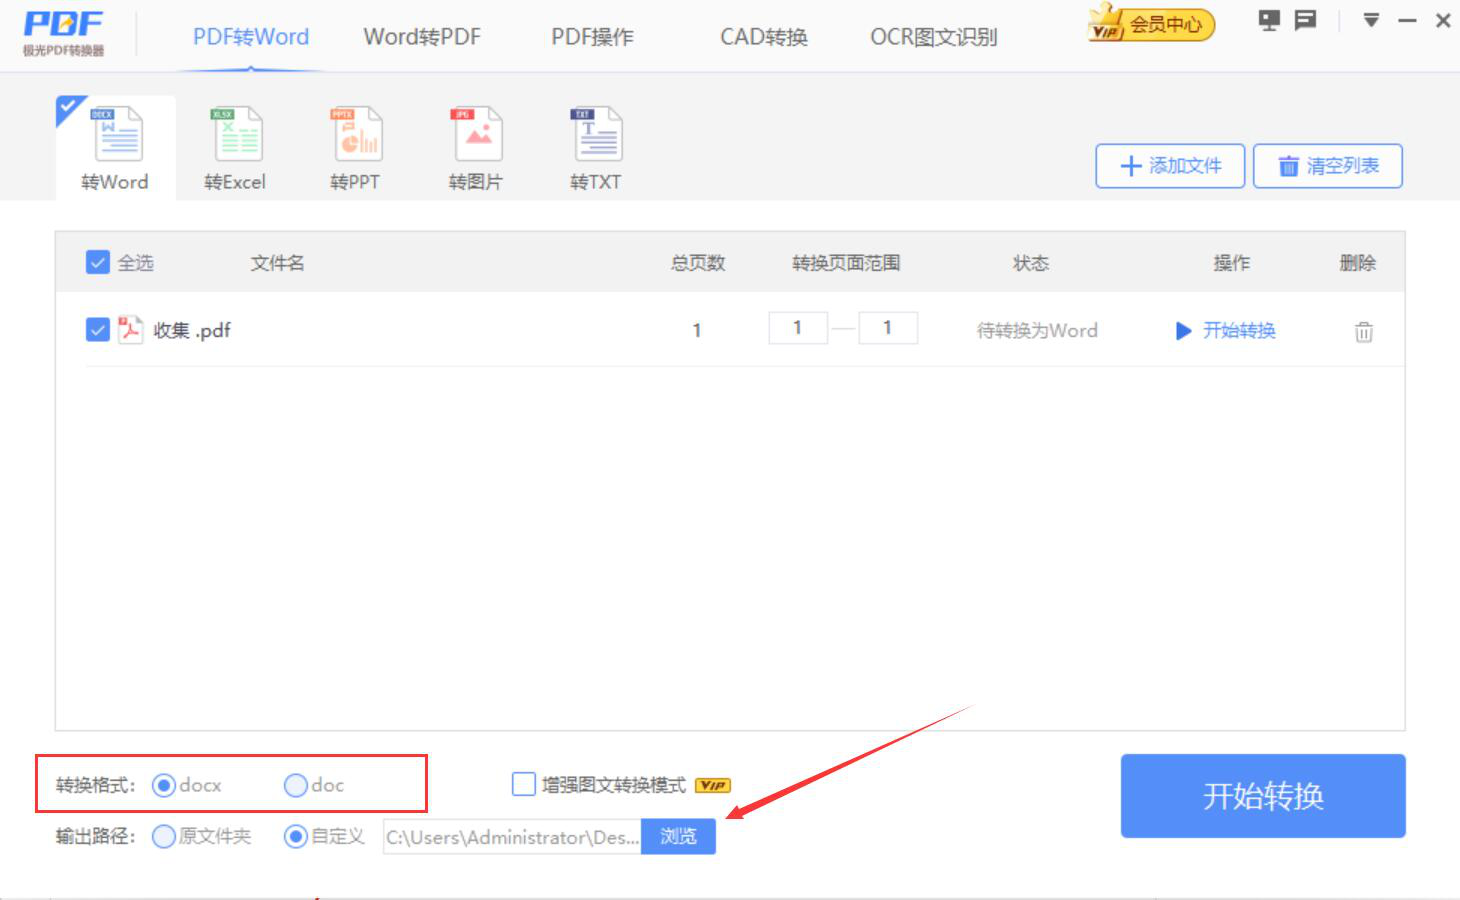The width and height of the screenshot is (1460, 900).
Task: Choose 自定义 output path option
Action: [x=295, y=836]
